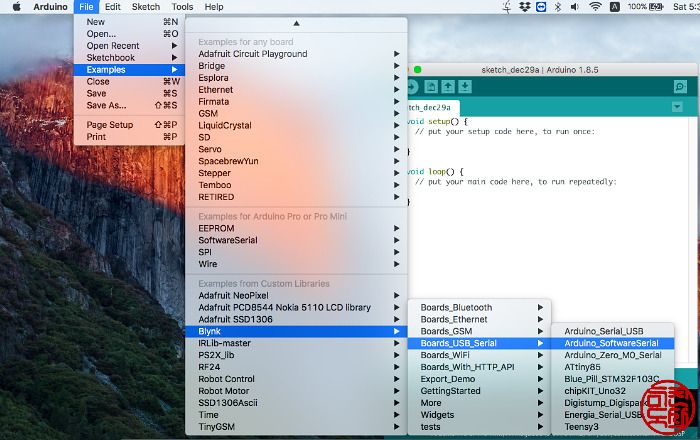Image resolution: width=700 pixels, height=440 pixels.
Task: Open the Bluetooth status icon
Action: [558, 7]
